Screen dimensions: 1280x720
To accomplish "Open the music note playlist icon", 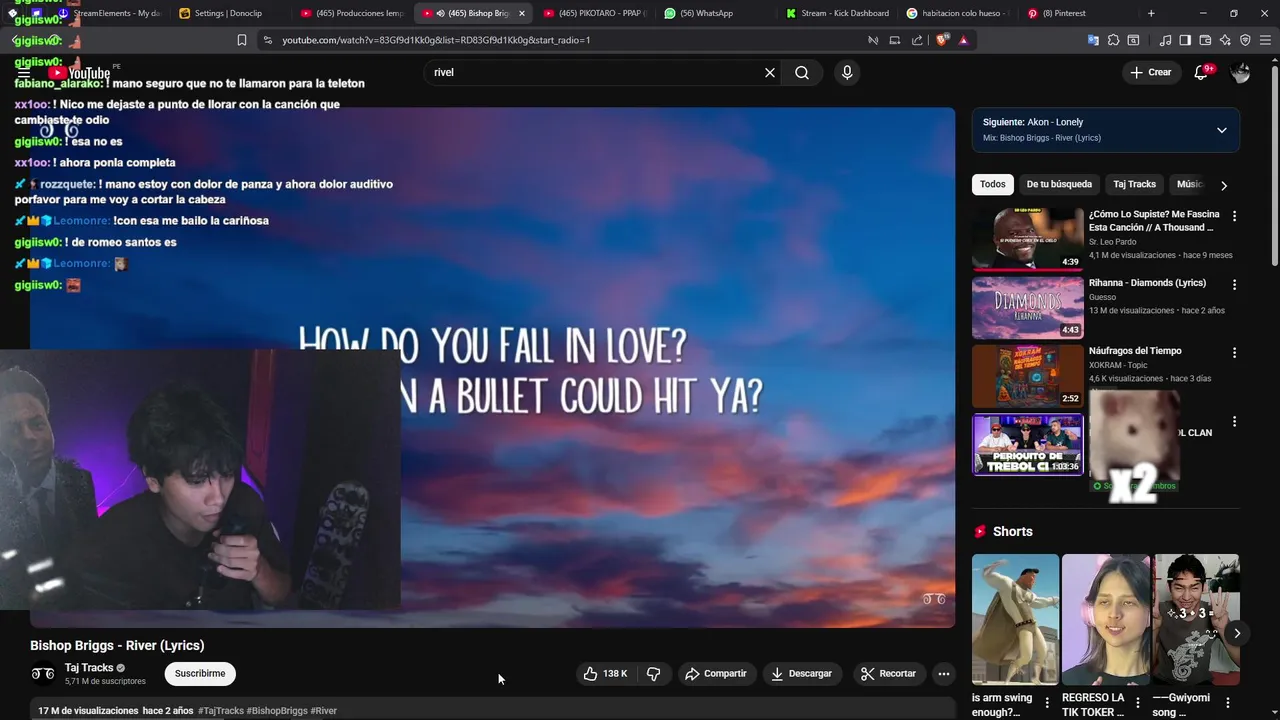I will coord(1165,40).
